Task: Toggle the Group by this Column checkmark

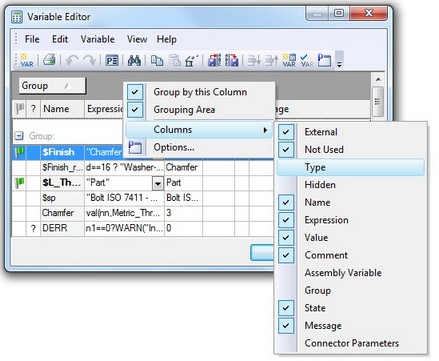Action: [135, 92]
